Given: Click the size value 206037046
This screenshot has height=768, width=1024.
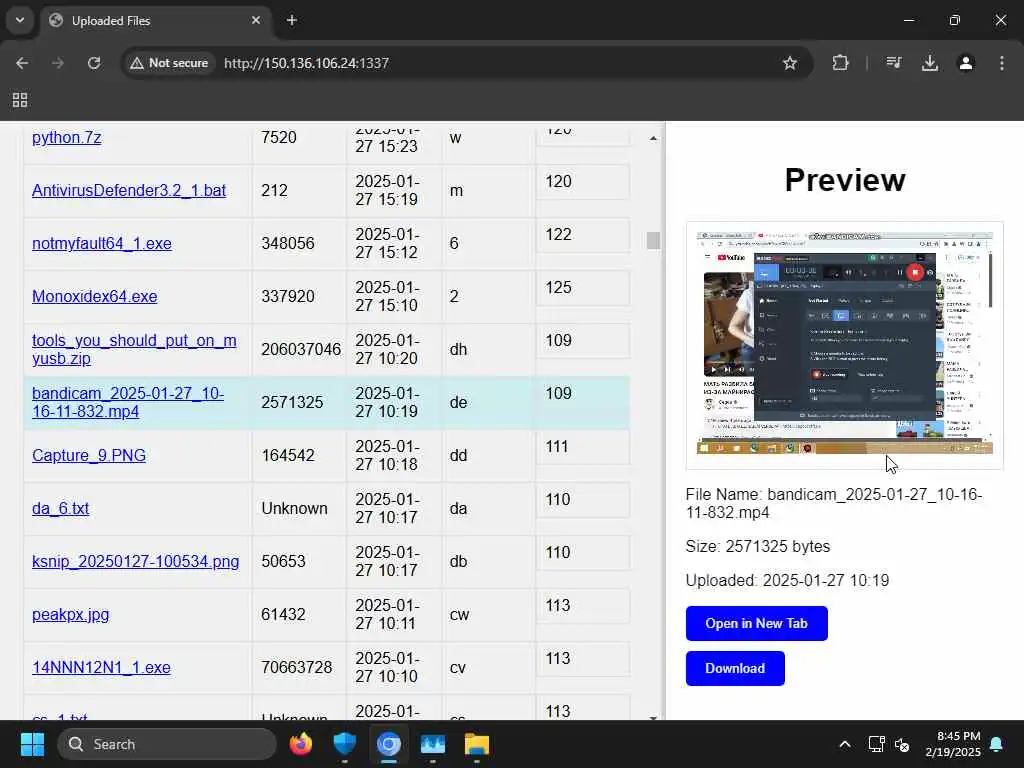Looking at the screenshot, I should pos(301,349).
